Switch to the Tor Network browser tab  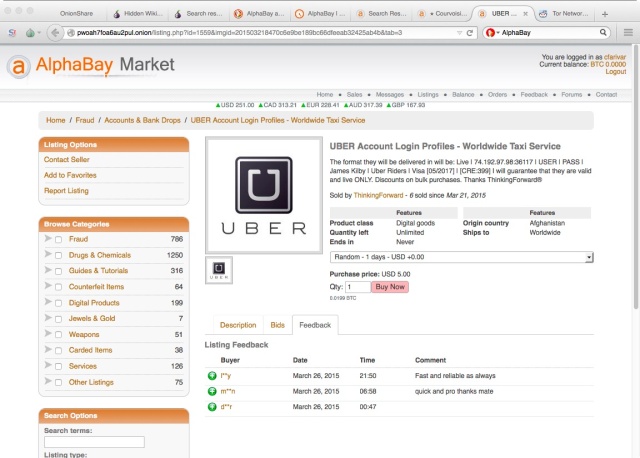[x=565, y=13]
